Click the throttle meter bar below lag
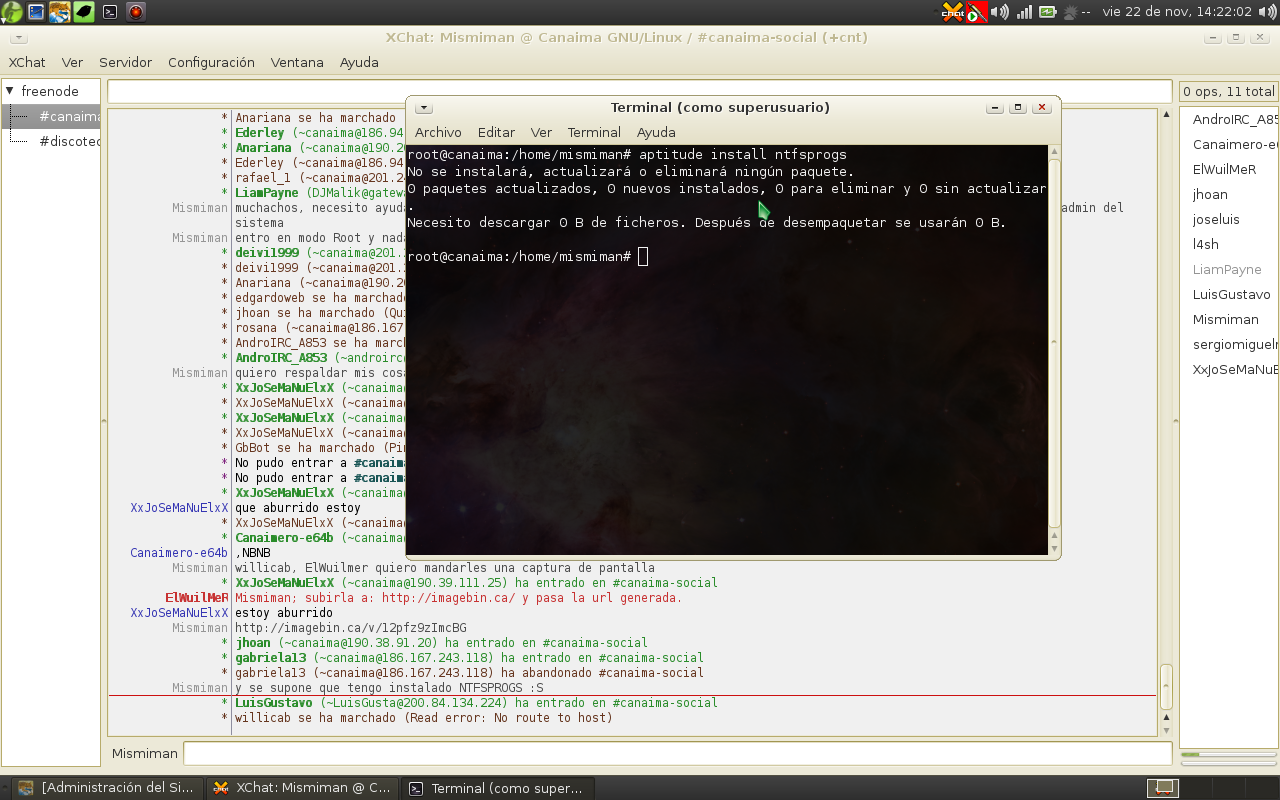Viewport: 1280px width, 800px height. [1227, 762]
